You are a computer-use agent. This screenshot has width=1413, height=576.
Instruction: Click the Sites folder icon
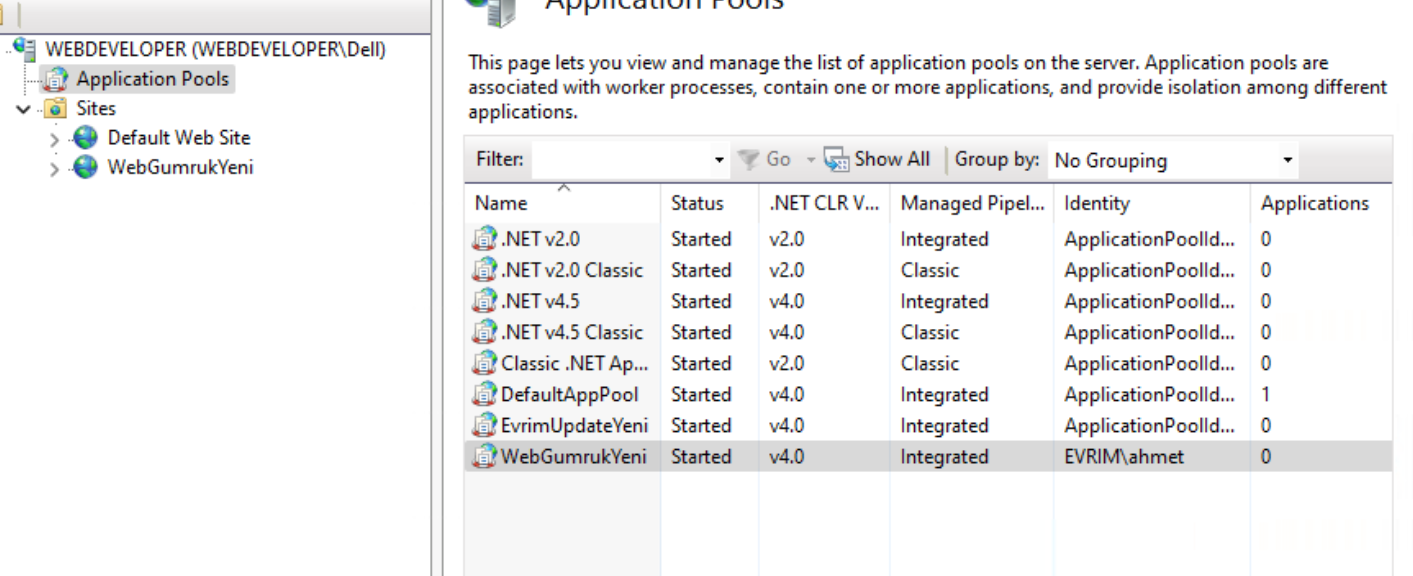pos(56,109)
